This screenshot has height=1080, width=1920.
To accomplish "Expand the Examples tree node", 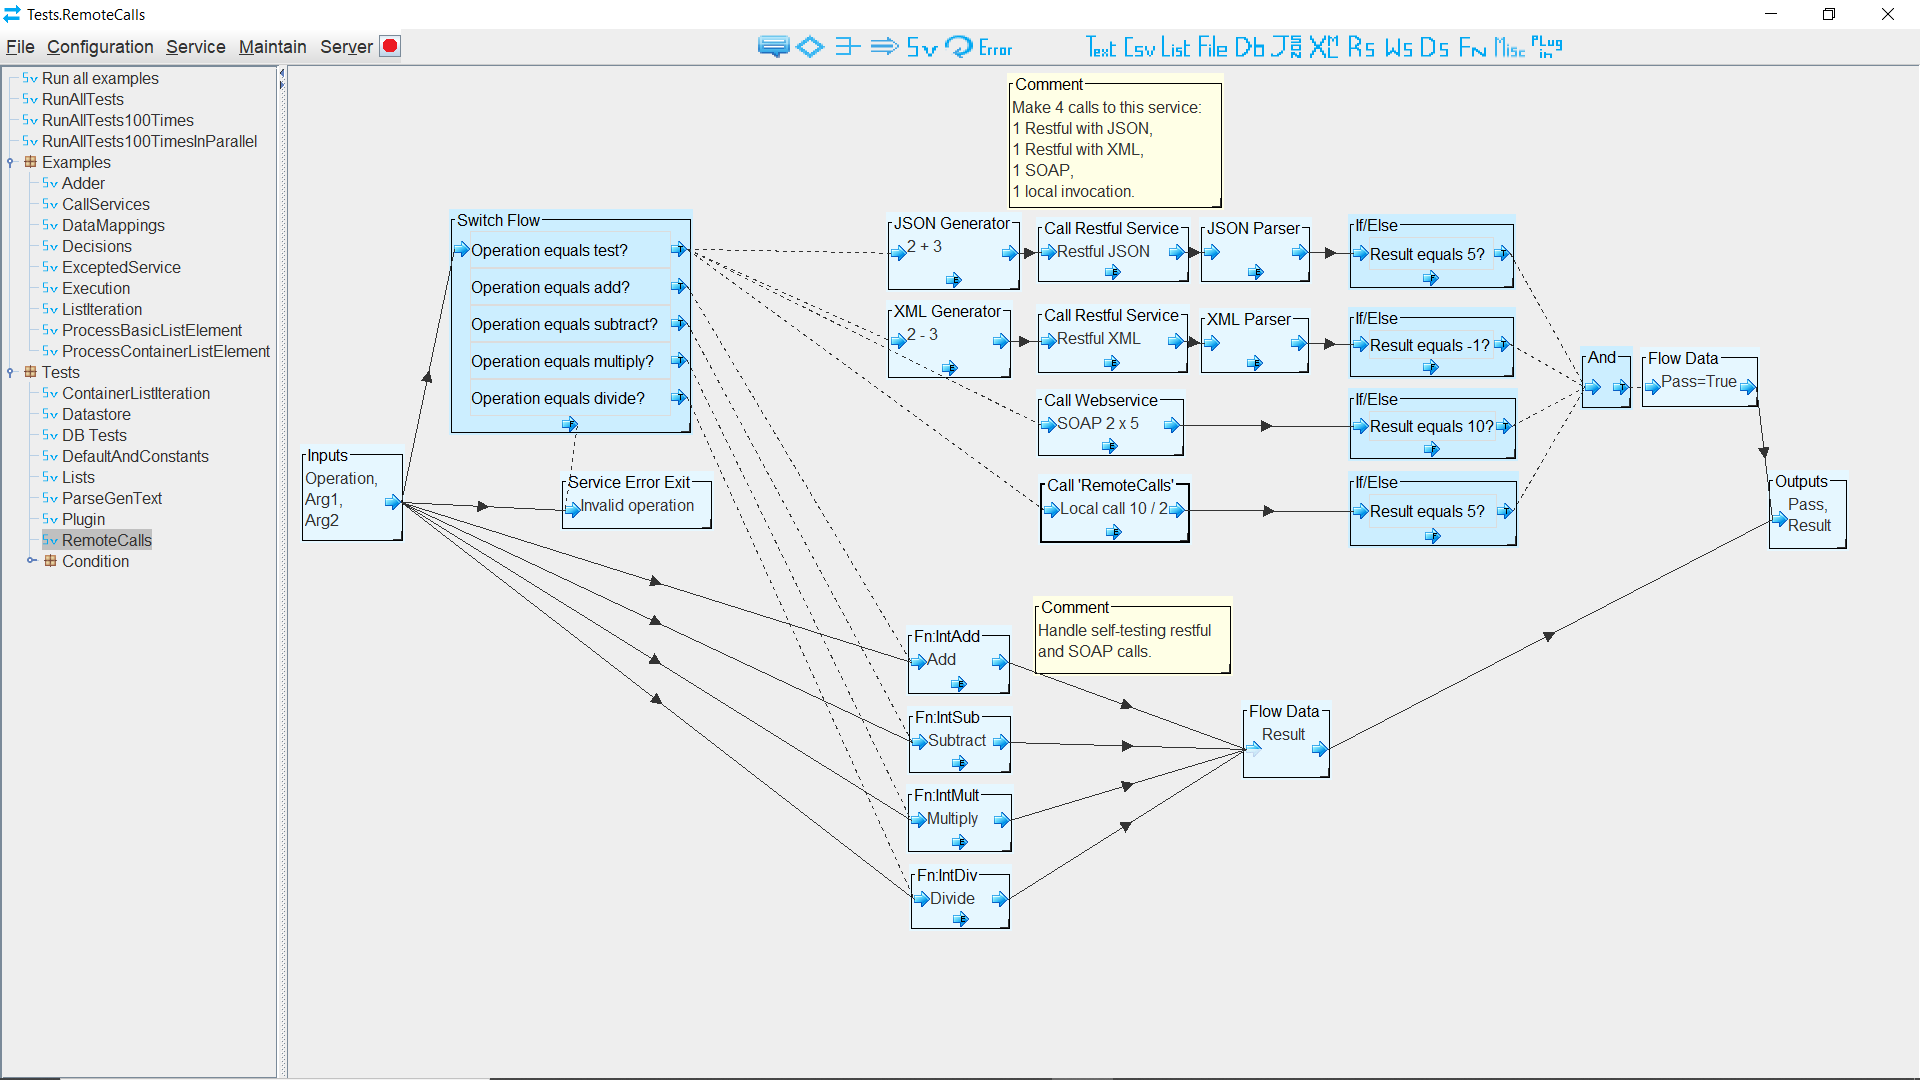I will click(x=11, y=162).
